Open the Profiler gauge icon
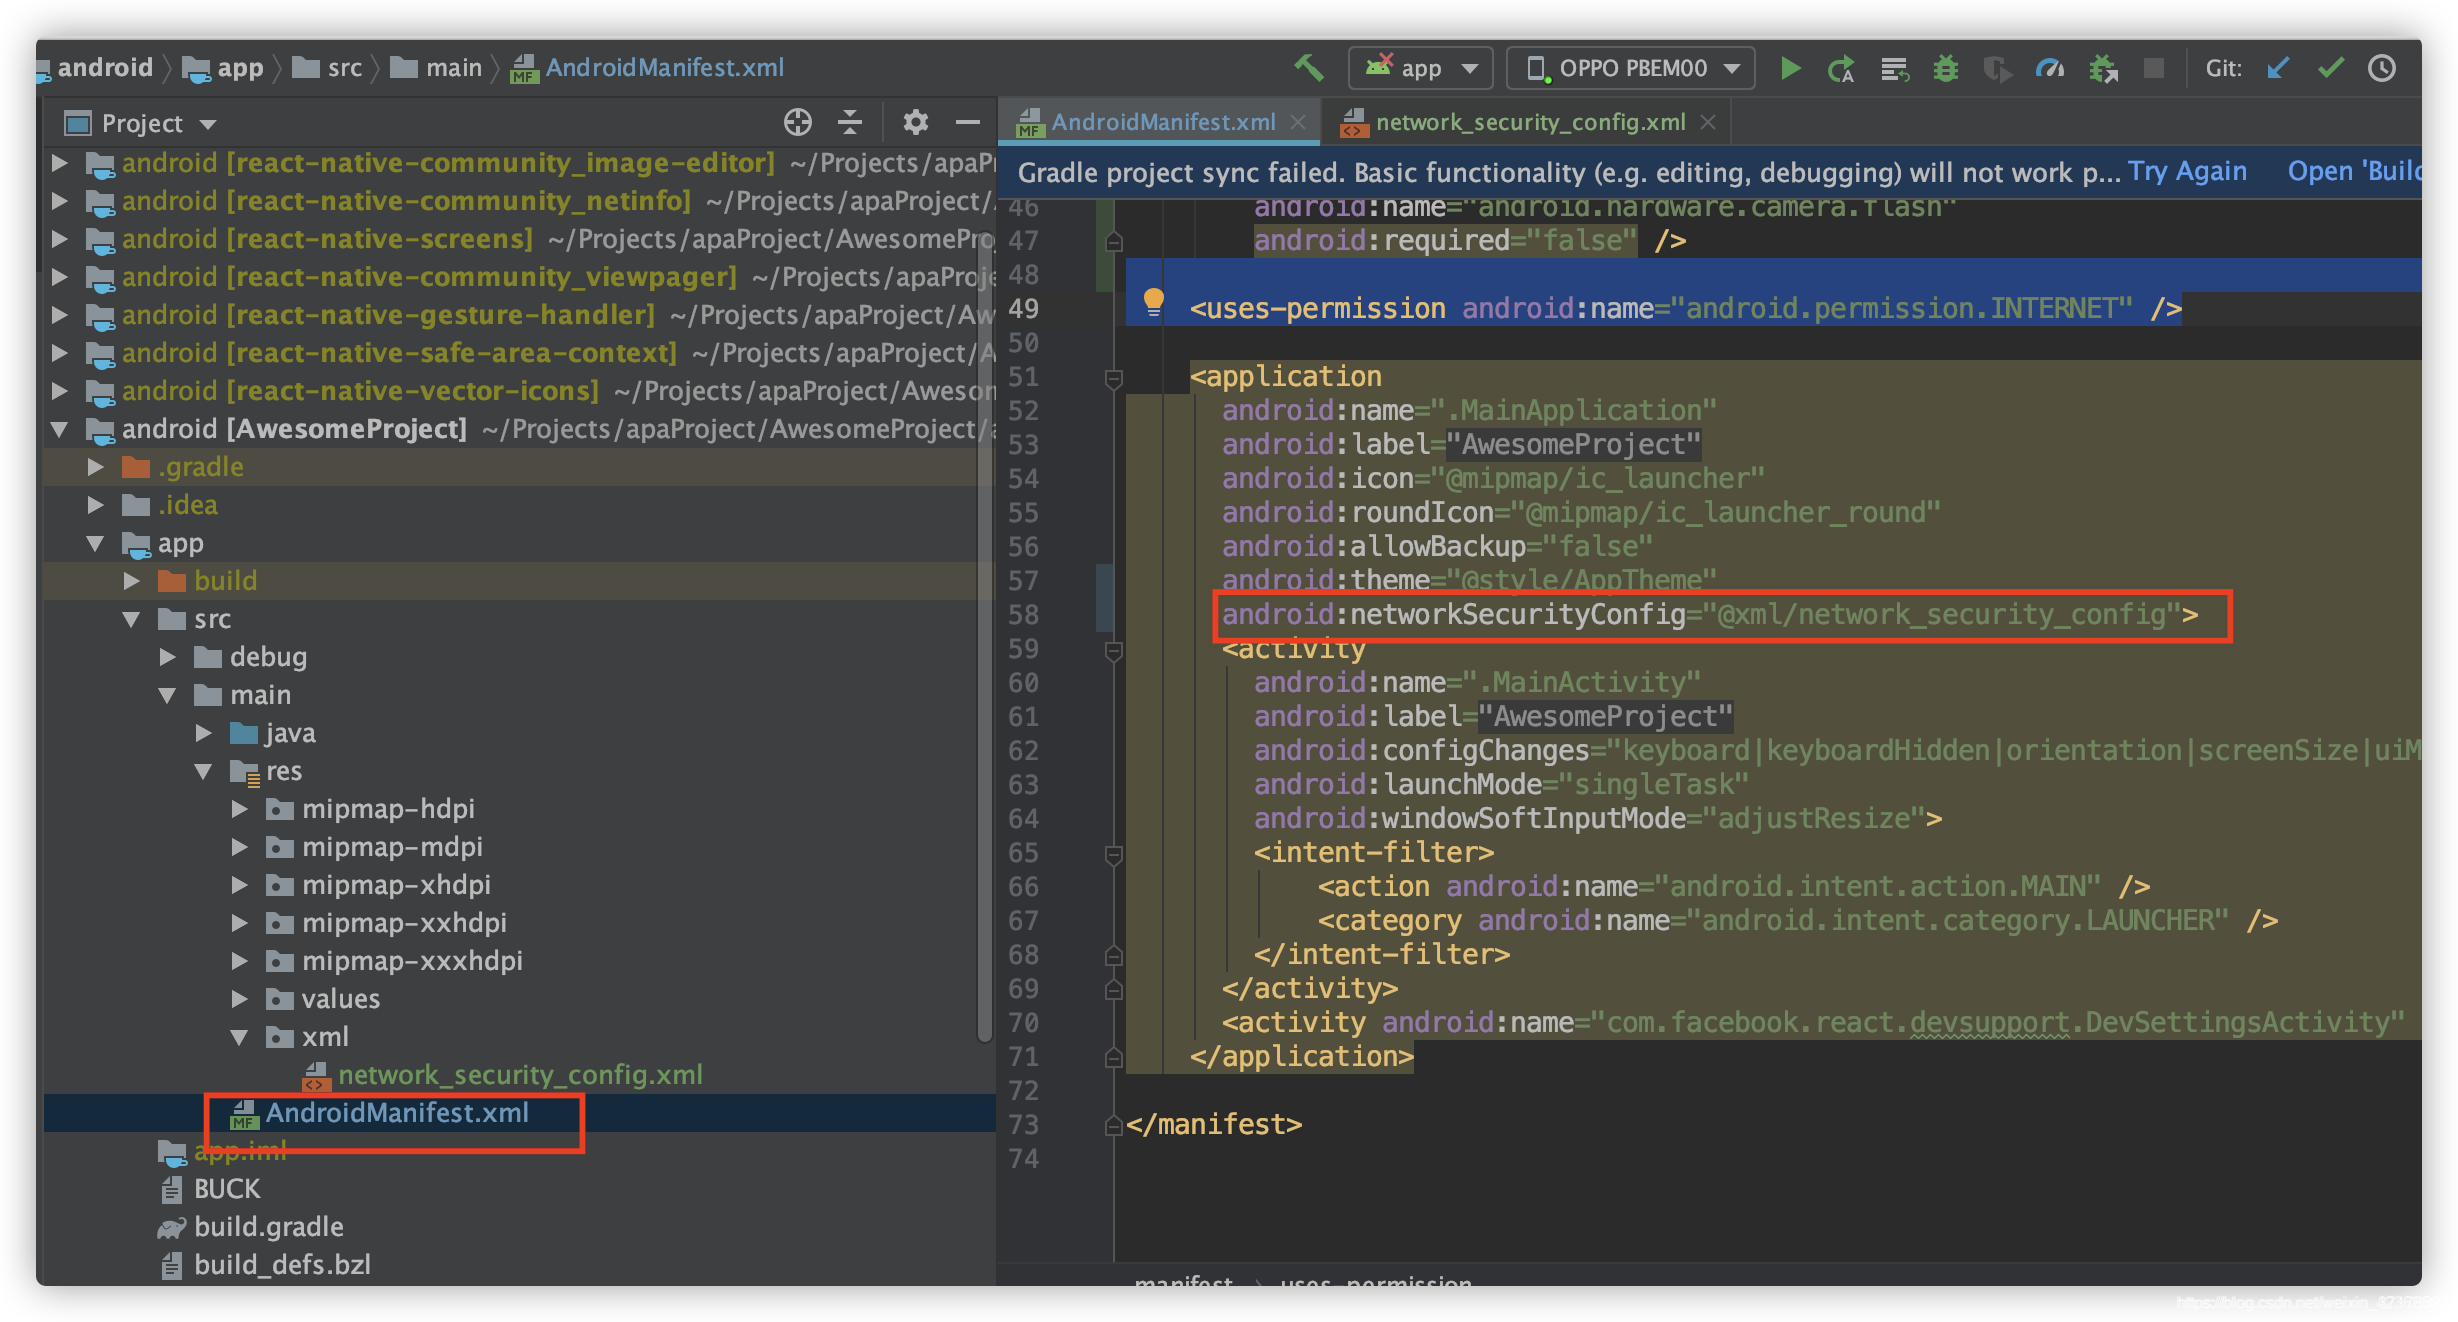This screenshot has height=1322, width=2458. pos(2050,69)
